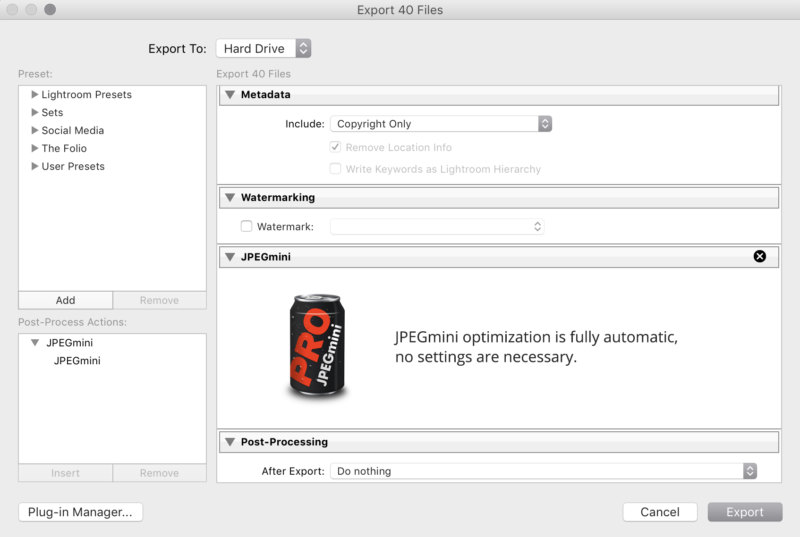The image size is (800, 537).
Task: Expand Lightroom Presets folder
Action: tap(35, 94)
